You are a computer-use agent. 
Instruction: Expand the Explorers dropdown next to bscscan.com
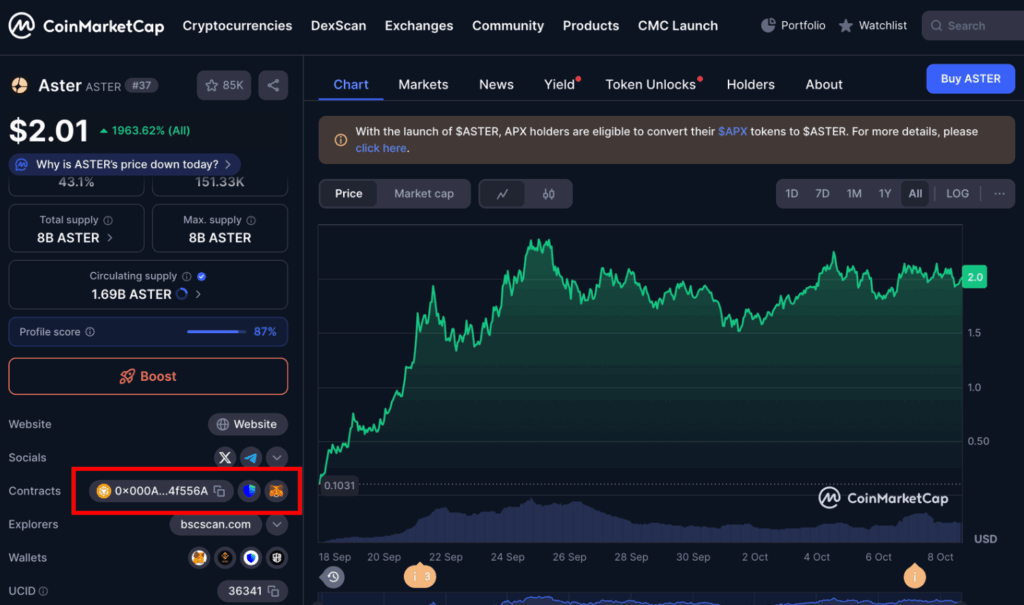click(277, 524)
